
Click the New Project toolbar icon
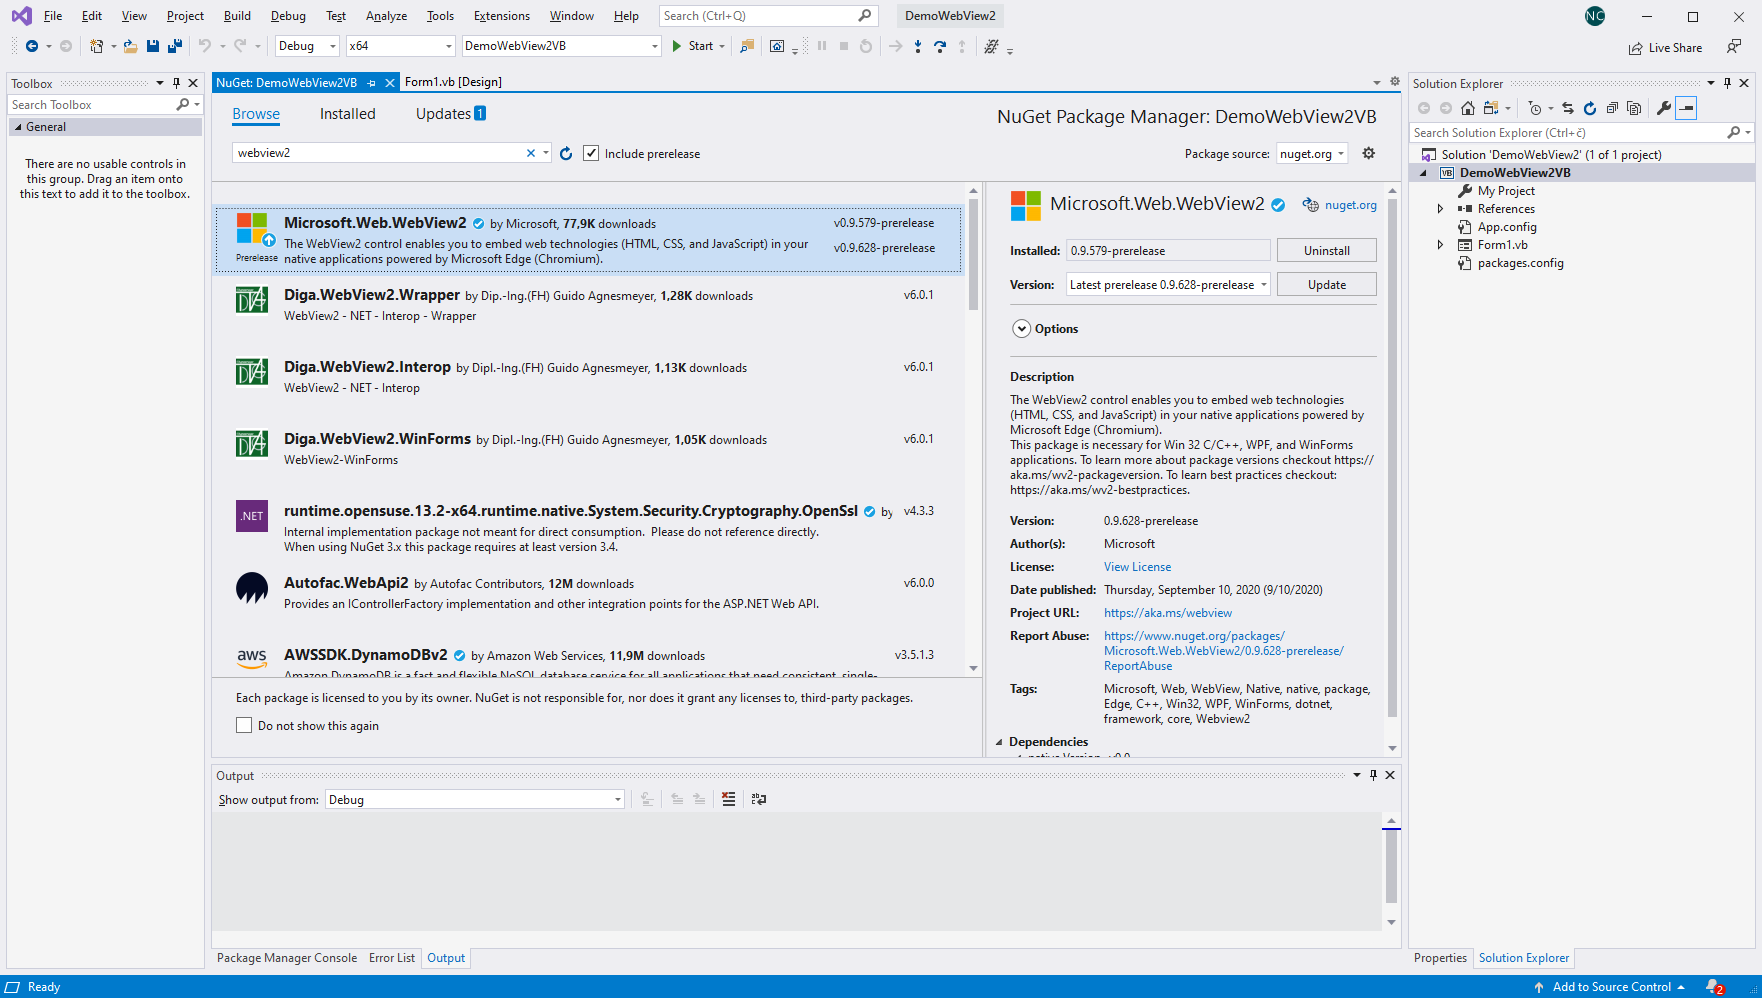(x=96, y=46)
